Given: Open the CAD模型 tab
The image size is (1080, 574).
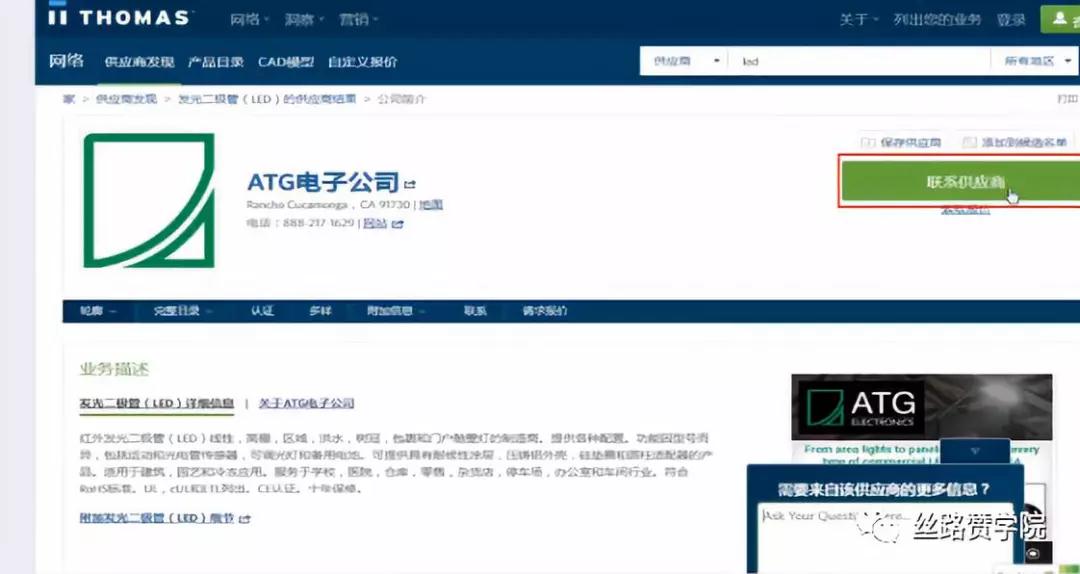Looking at the screenshot, I should pos(286,61).
